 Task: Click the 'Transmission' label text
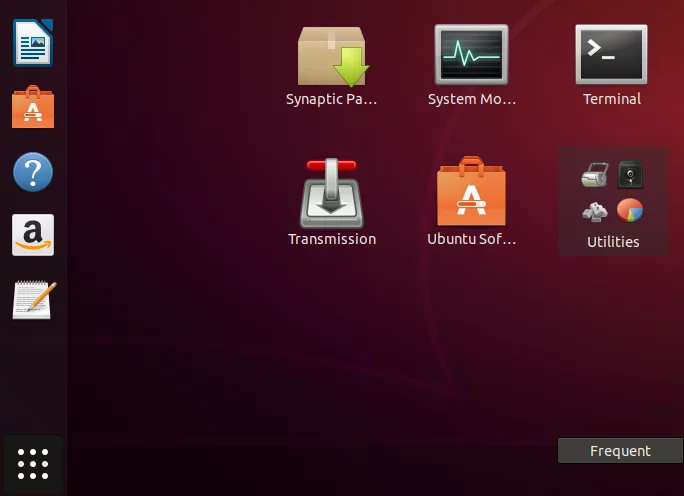[332, 239]
